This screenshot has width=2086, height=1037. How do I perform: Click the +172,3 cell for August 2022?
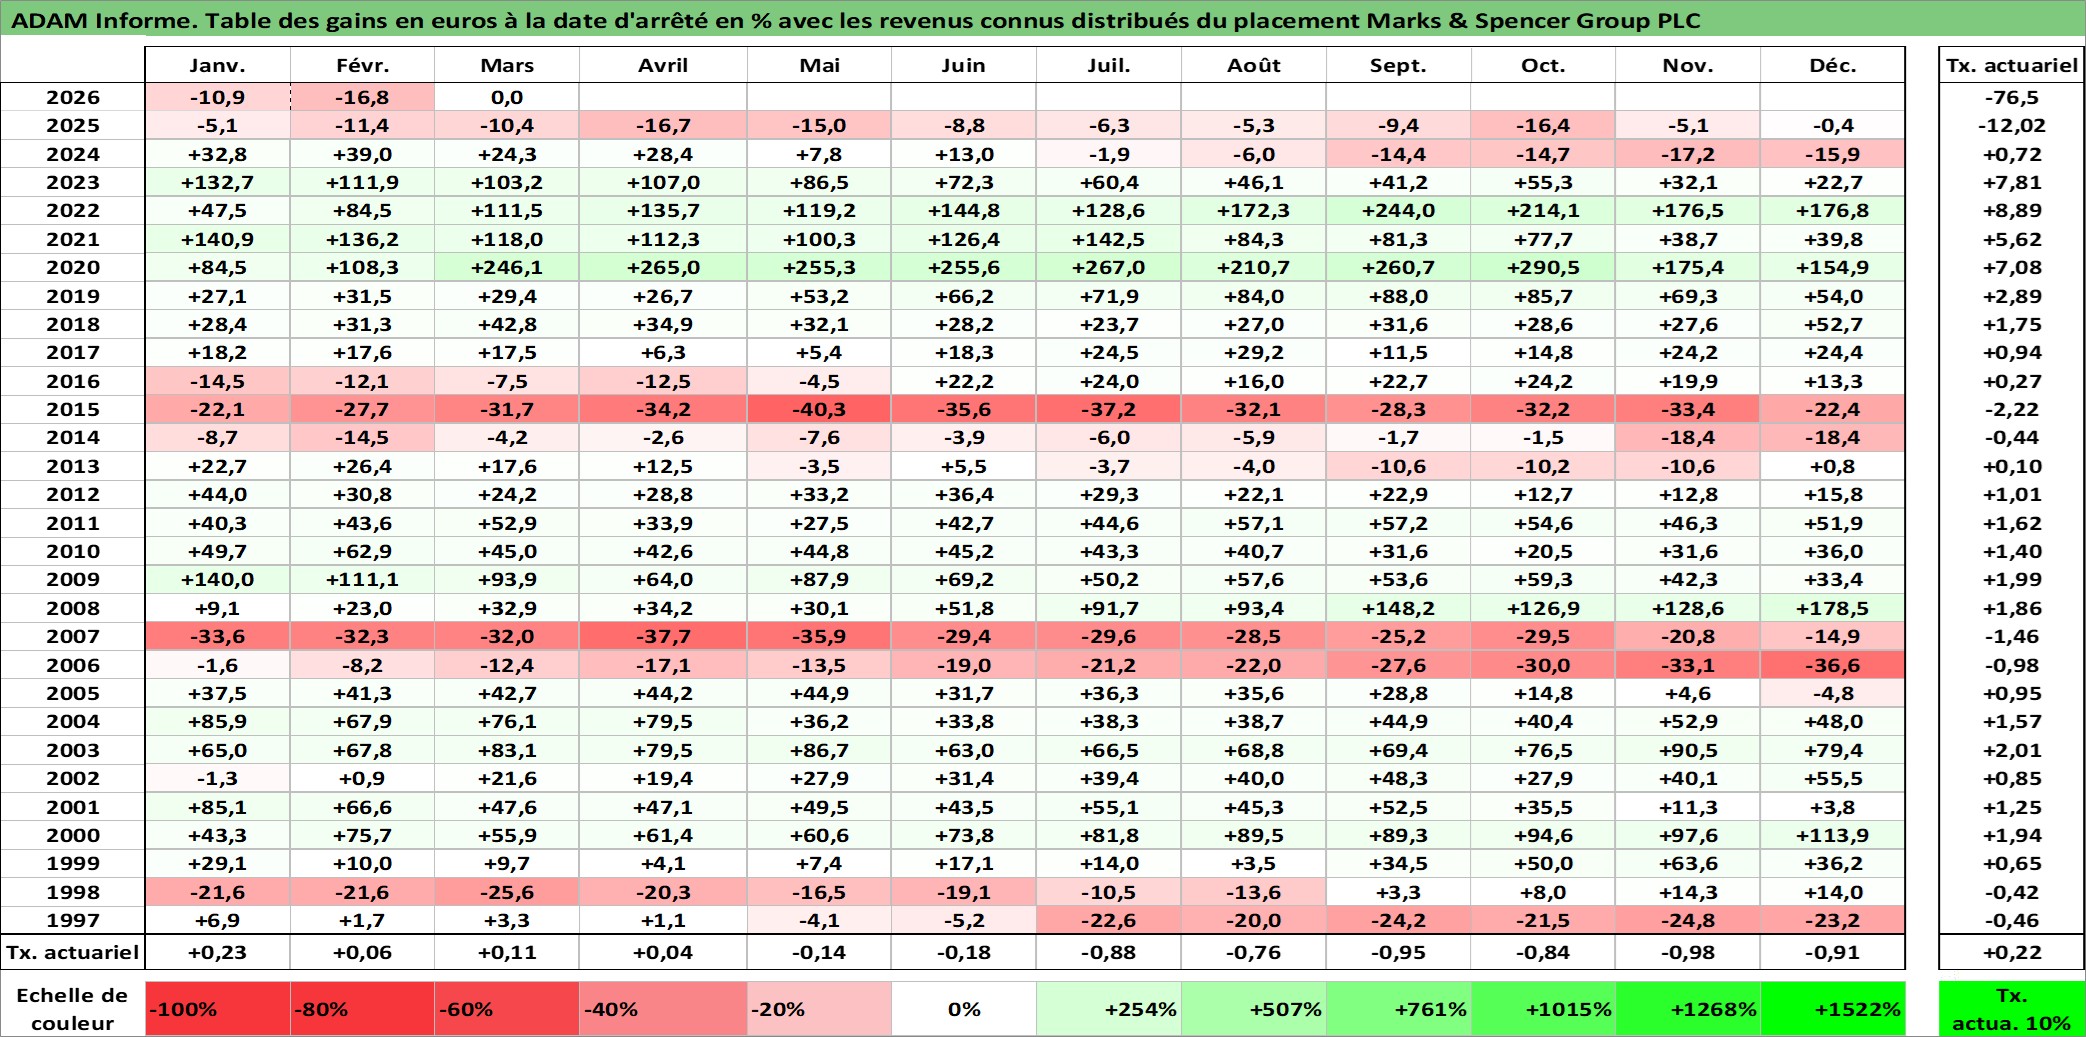(x=1253, y=210)
